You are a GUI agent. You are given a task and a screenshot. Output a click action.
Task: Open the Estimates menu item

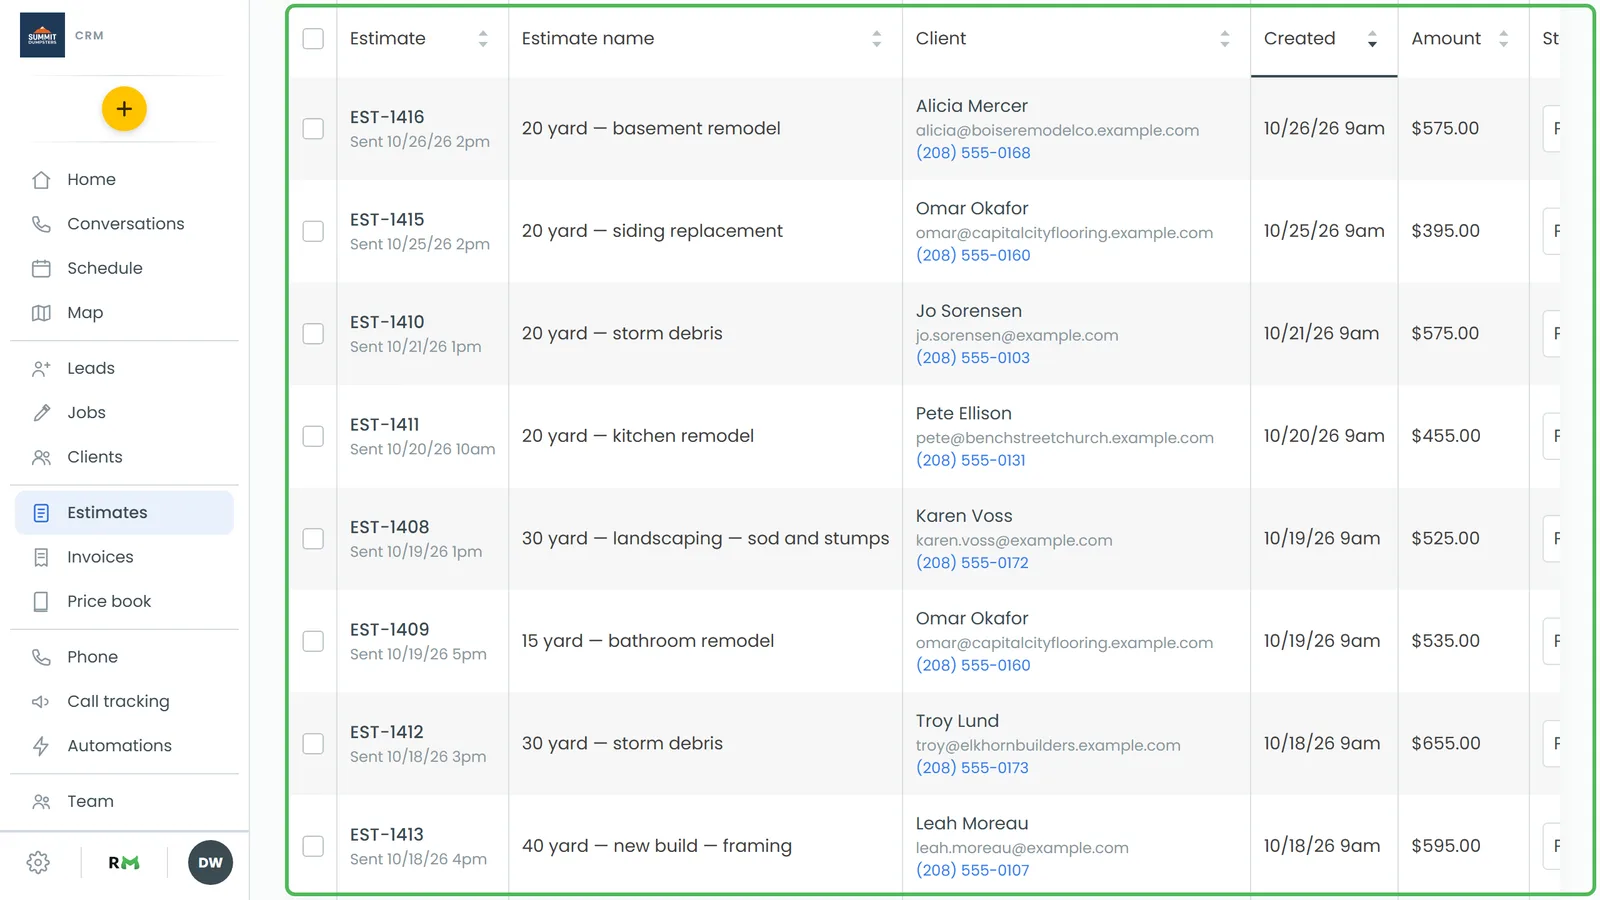[x=124, y=512]
